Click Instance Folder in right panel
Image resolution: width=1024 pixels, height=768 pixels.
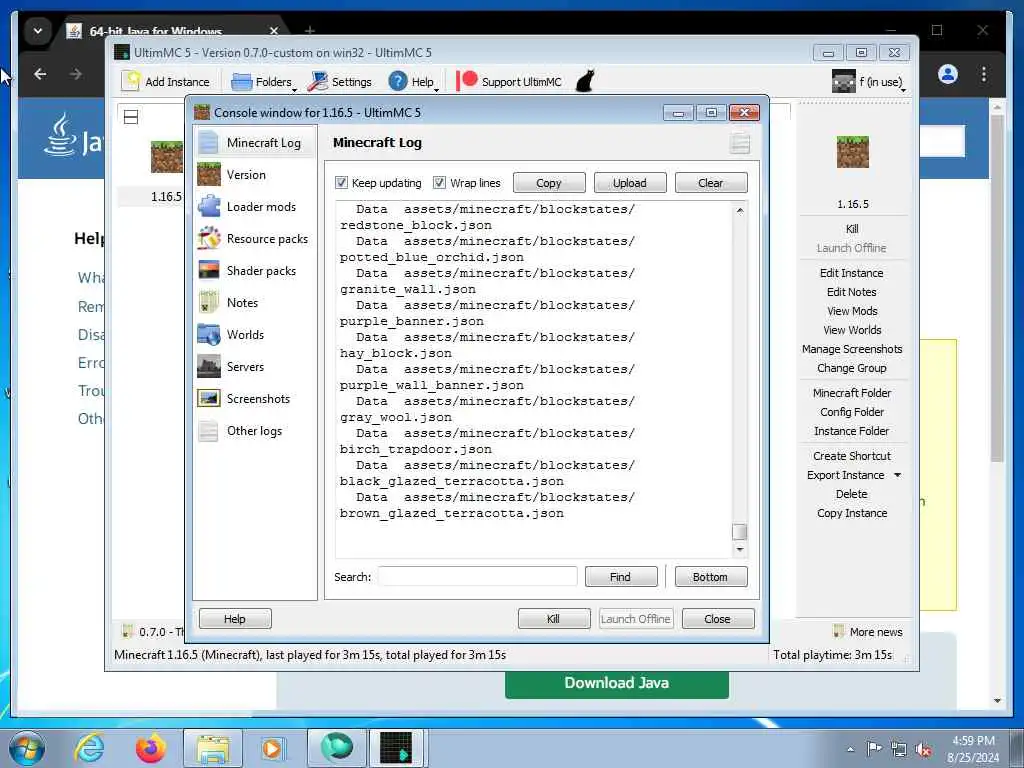click(x=852, y=431)
